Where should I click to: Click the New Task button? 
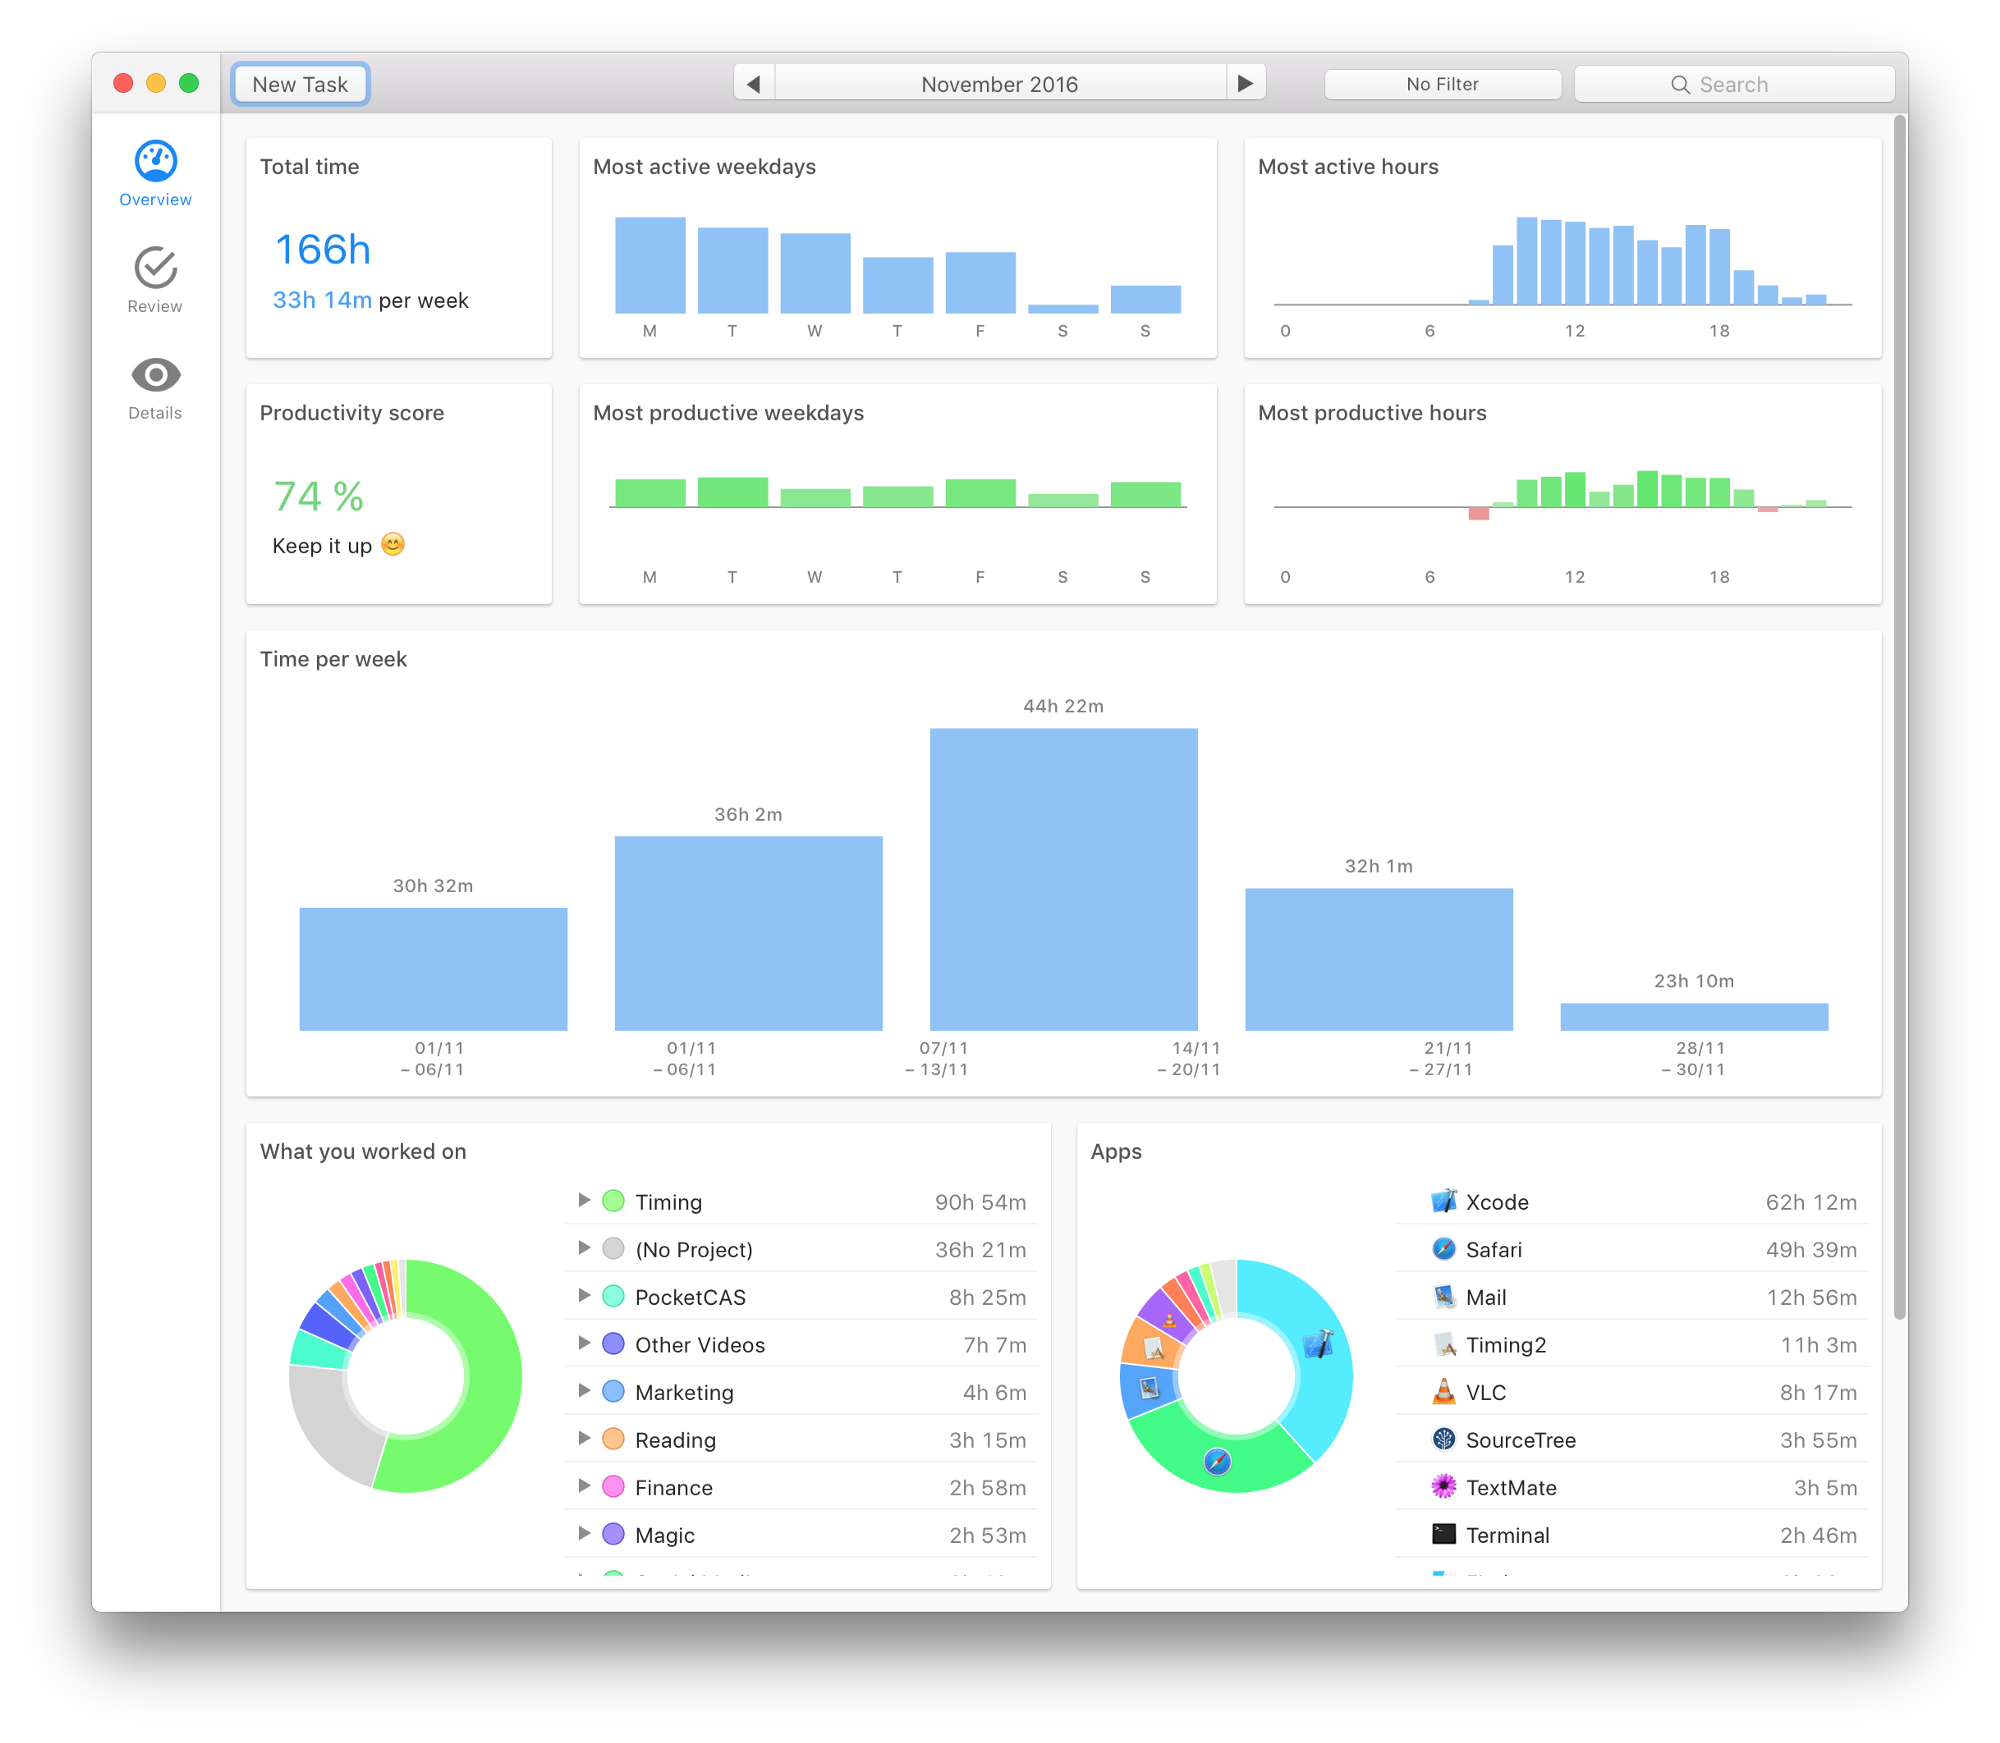[x=300, y=84]
